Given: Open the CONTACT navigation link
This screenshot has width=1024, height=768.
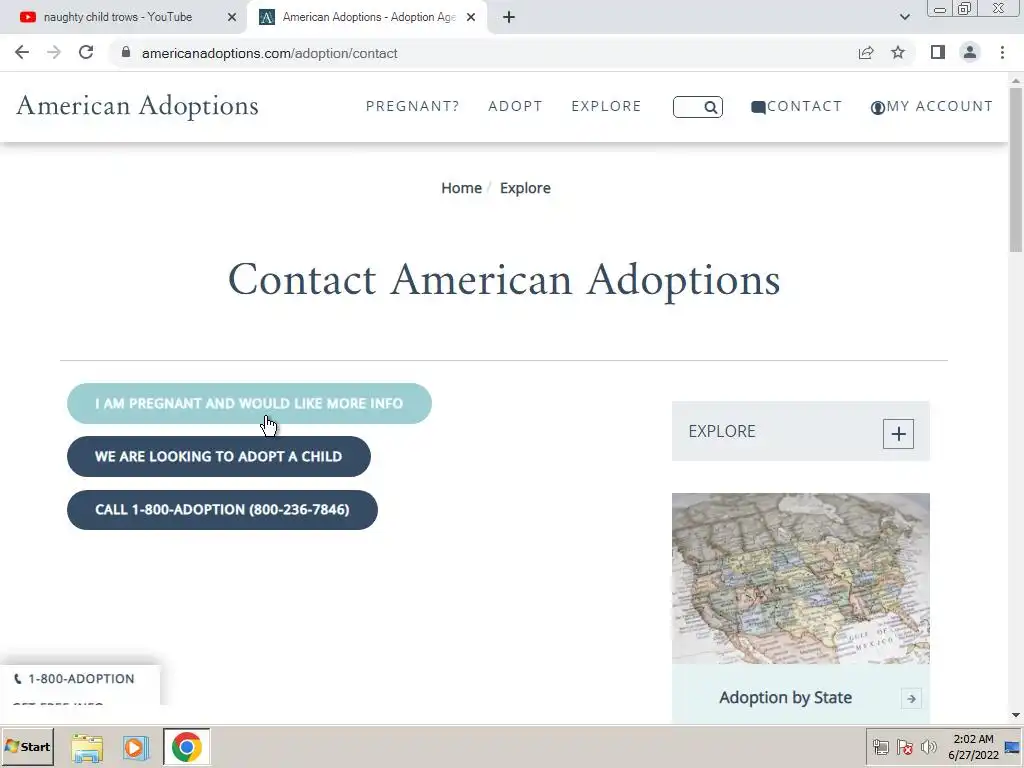Looking at the screenshot, I should click(797, 106).
